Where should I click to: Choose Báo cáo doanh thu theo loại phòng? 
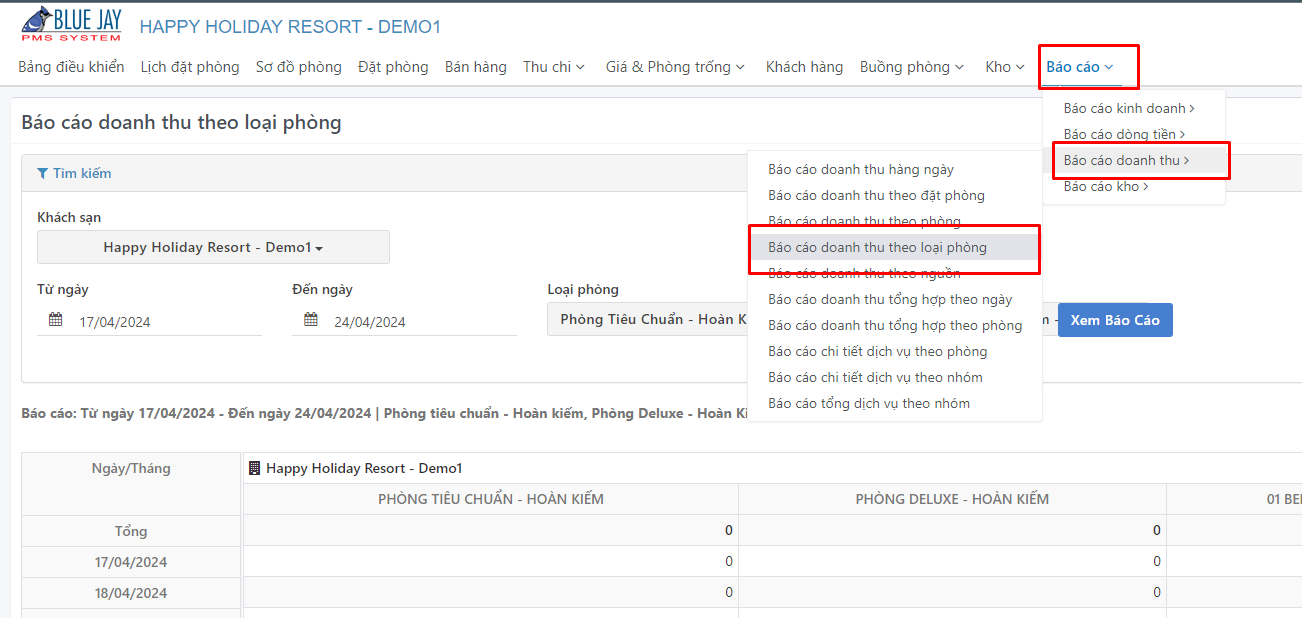point(877,247)
